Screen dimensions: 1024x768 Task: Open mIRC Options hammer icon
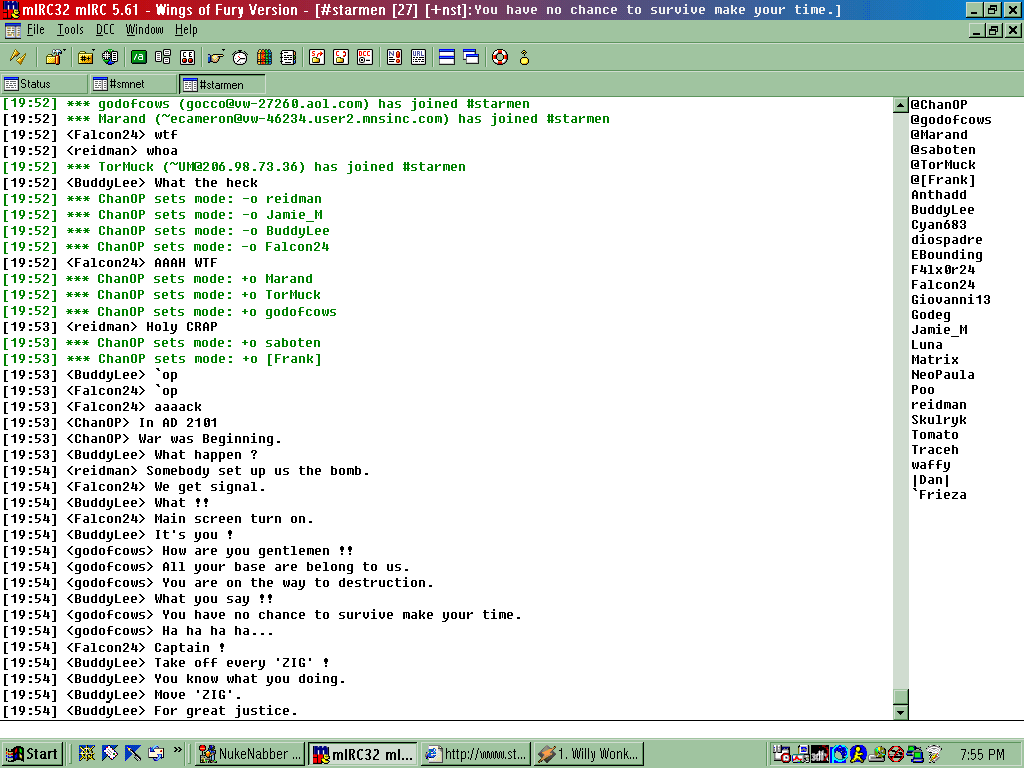coord(55,57)
